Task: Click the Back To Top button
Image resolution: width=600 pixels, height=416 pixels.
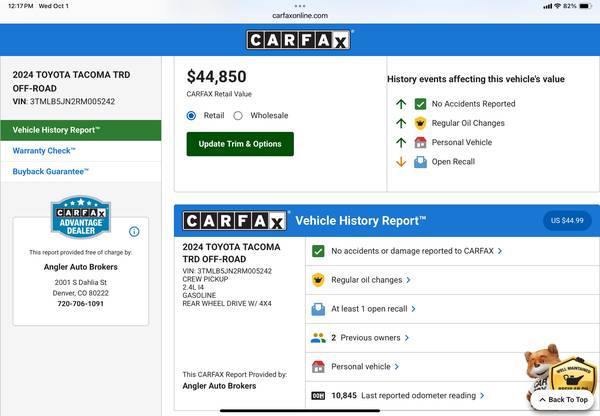Action: (562, 399)
